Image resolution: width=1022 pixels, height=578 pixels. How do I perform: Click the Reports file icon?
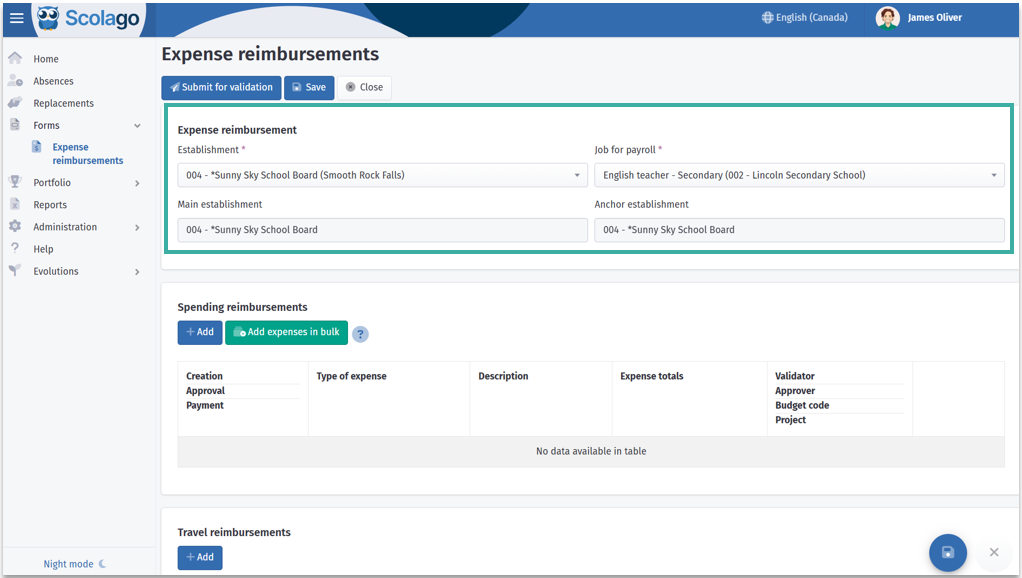(15, 204)
